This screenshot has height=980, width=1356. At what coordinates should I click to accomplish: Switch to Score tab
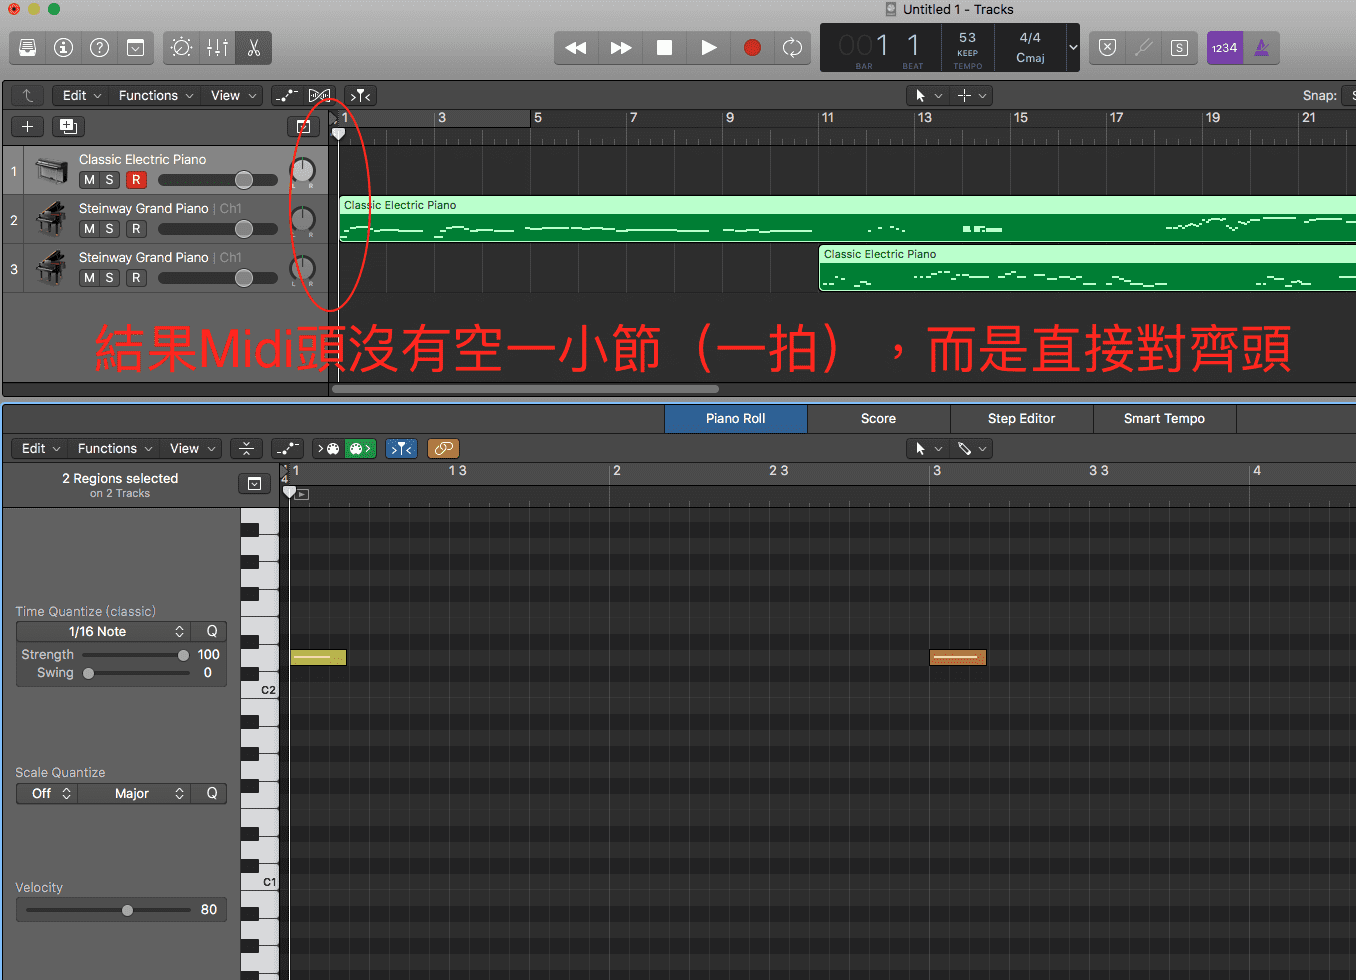pyautogui.click(x=878, y=418)
